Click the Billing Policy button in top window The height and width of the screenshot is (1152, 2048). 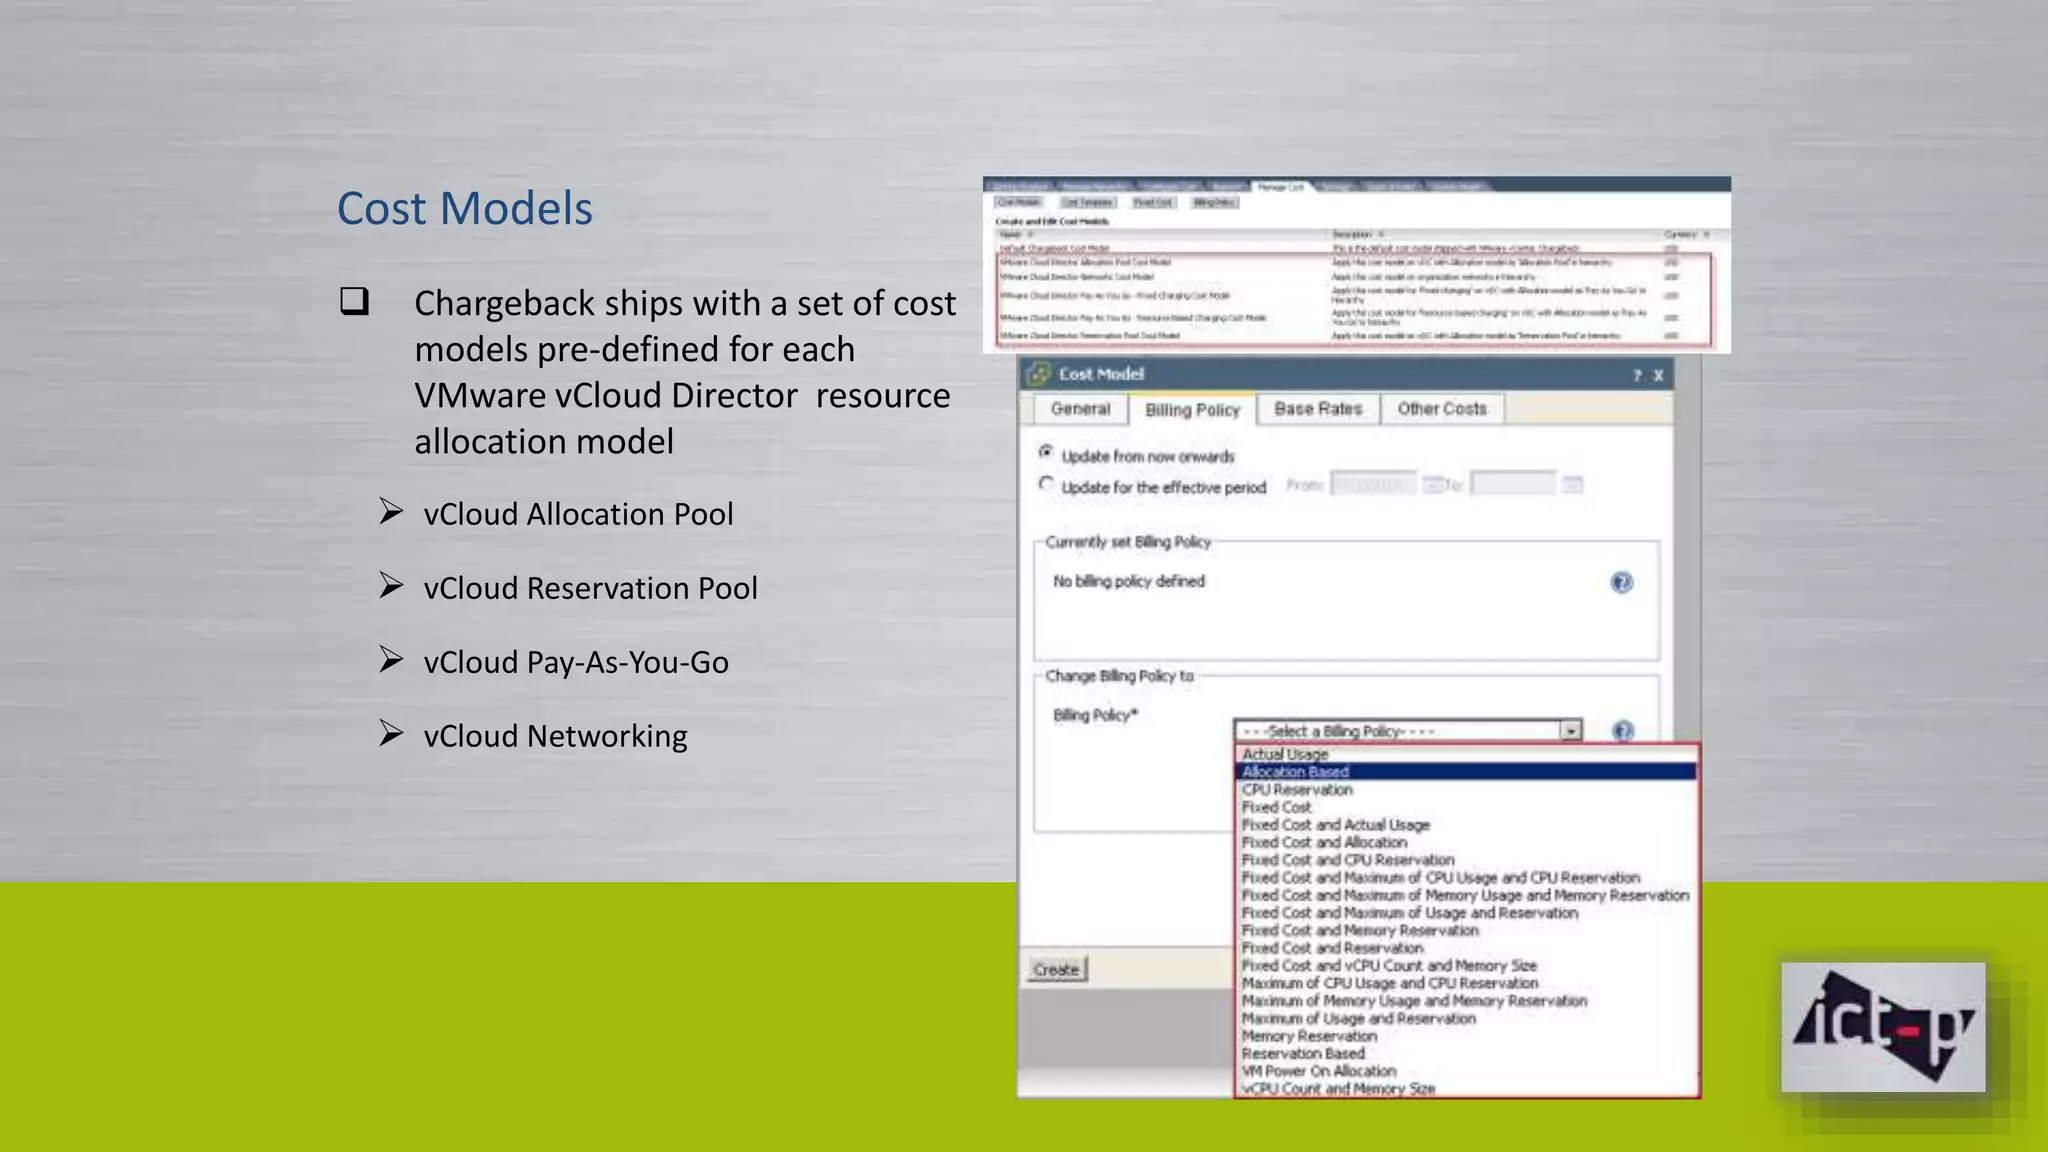1214,202
